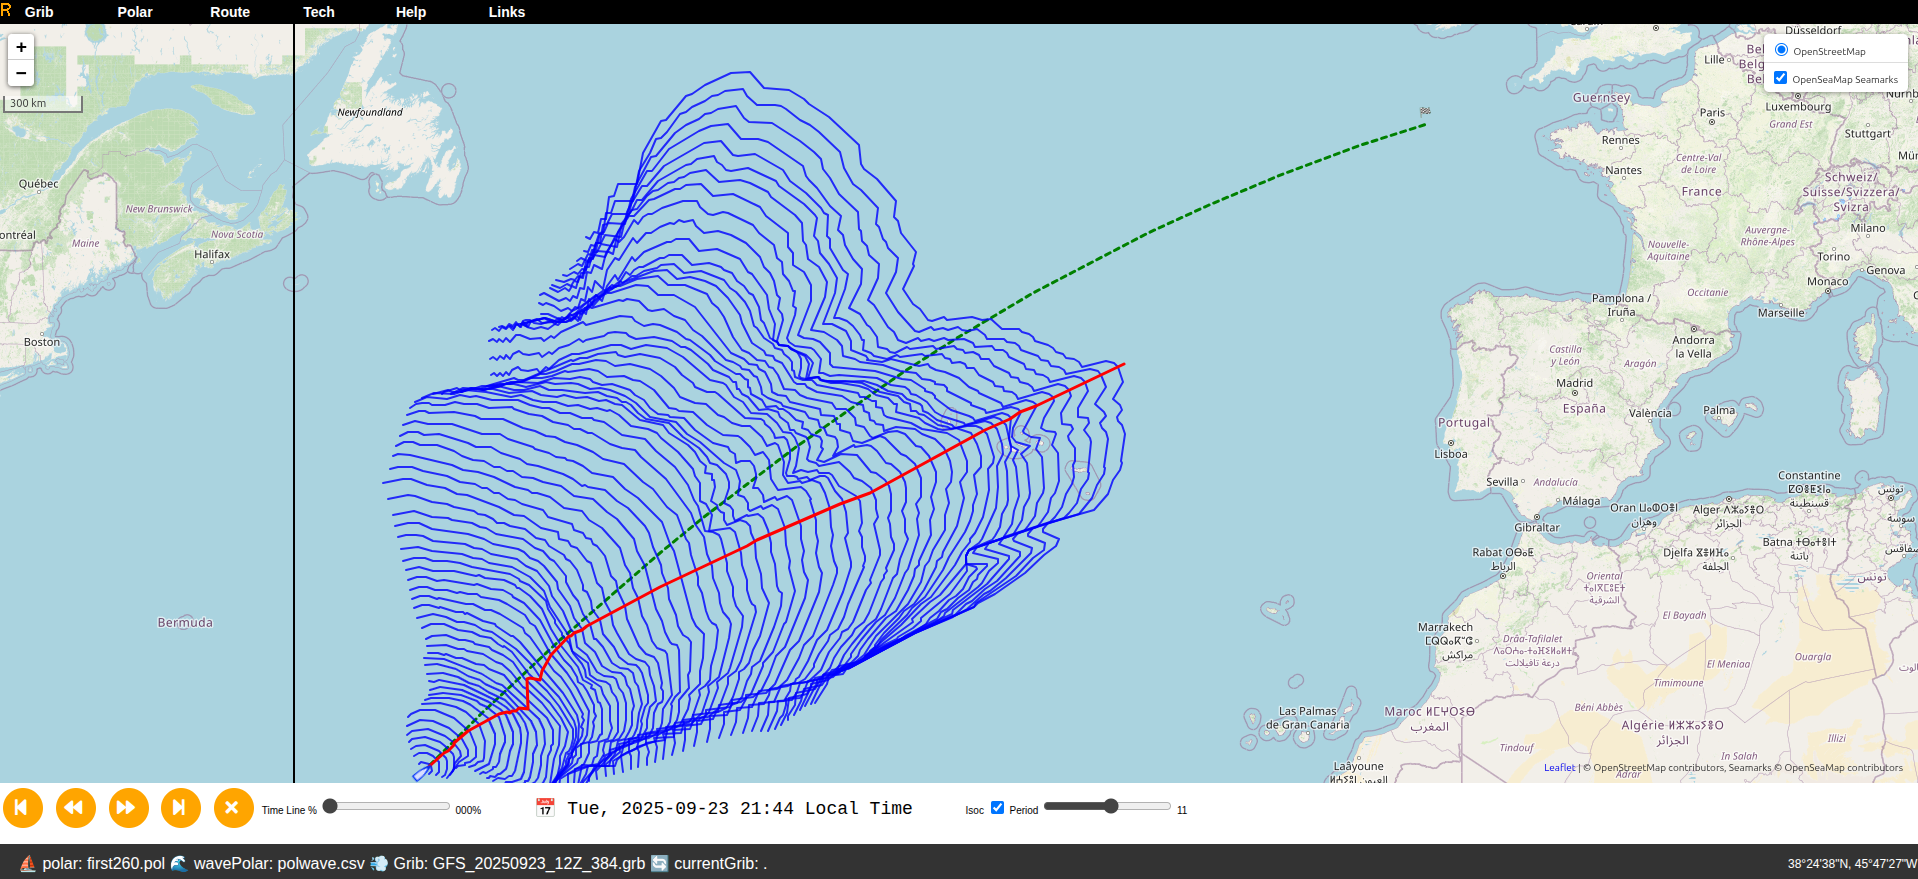Click the calendar date icon
This screenshot has width=1918, height=879.
[545, 808]
